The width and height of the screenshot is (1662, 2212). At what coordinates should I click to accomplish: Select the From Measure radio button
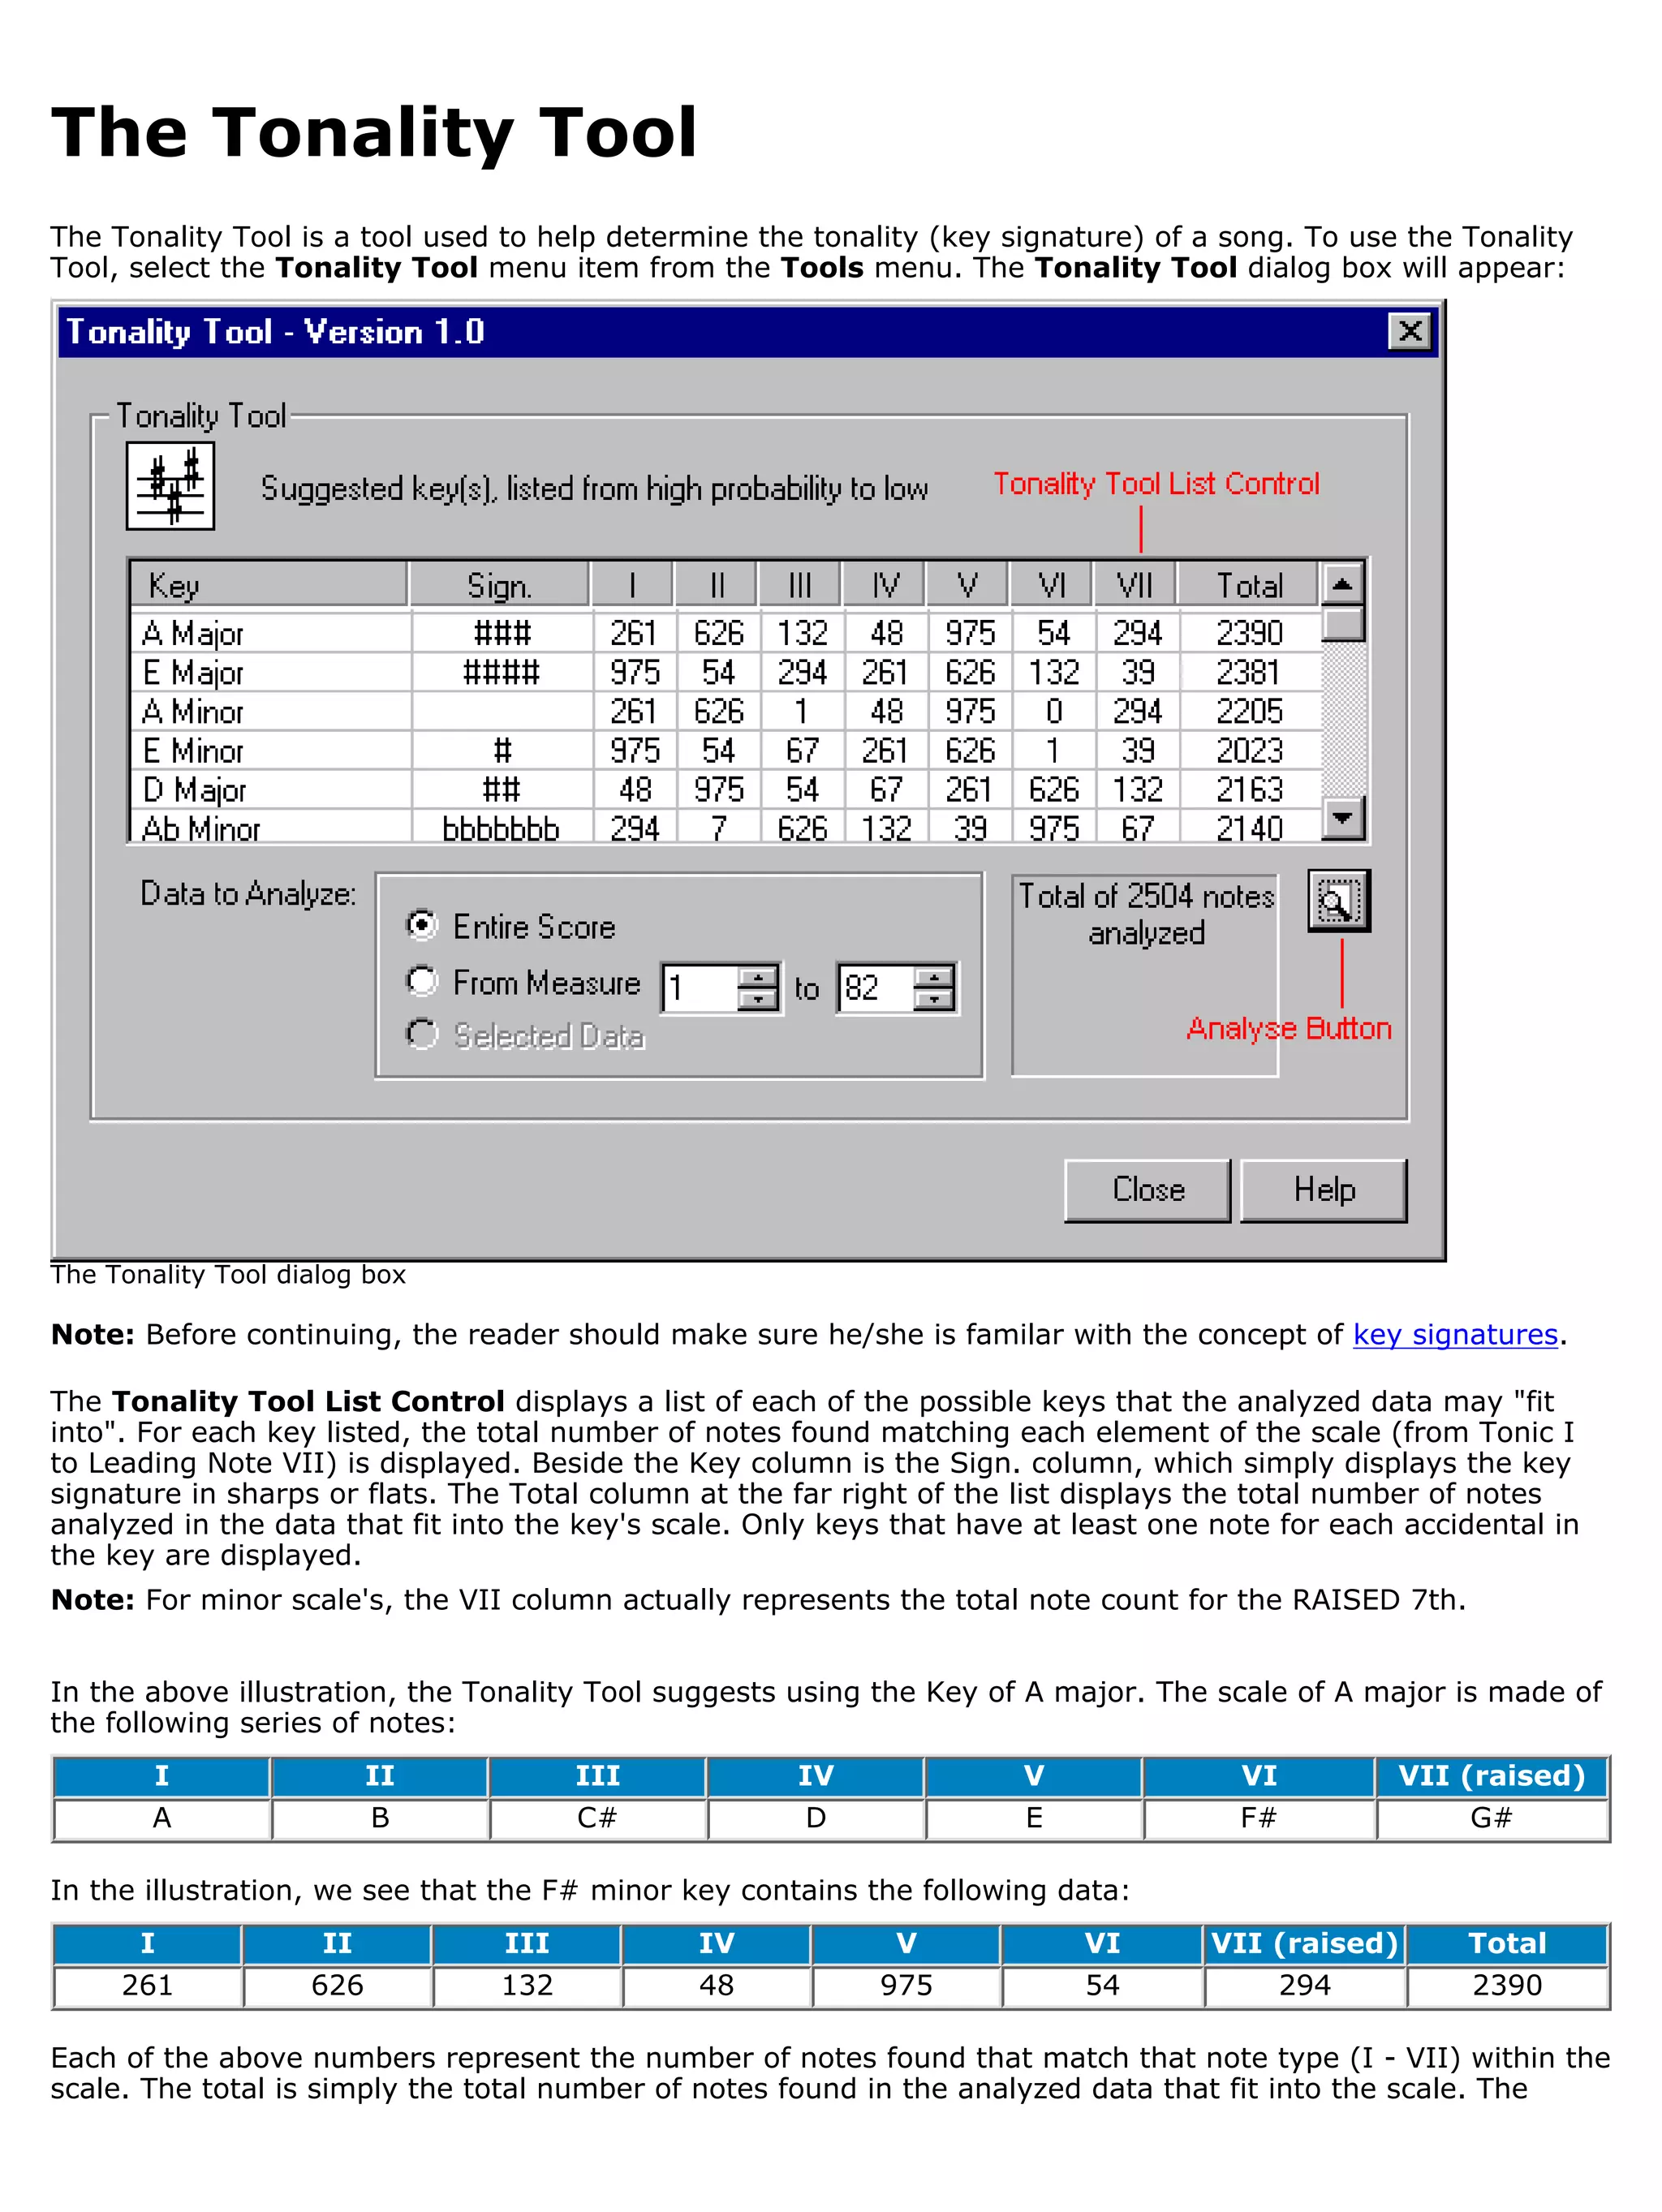(422, 981)
